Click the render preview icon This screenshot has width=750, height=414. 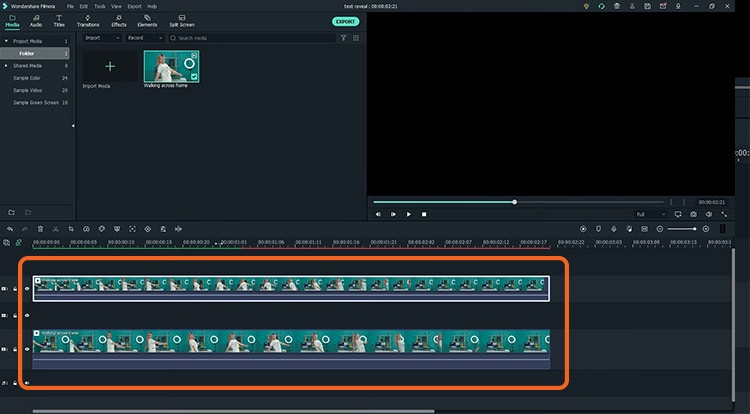pyautogui.click(x=583, y=229)
